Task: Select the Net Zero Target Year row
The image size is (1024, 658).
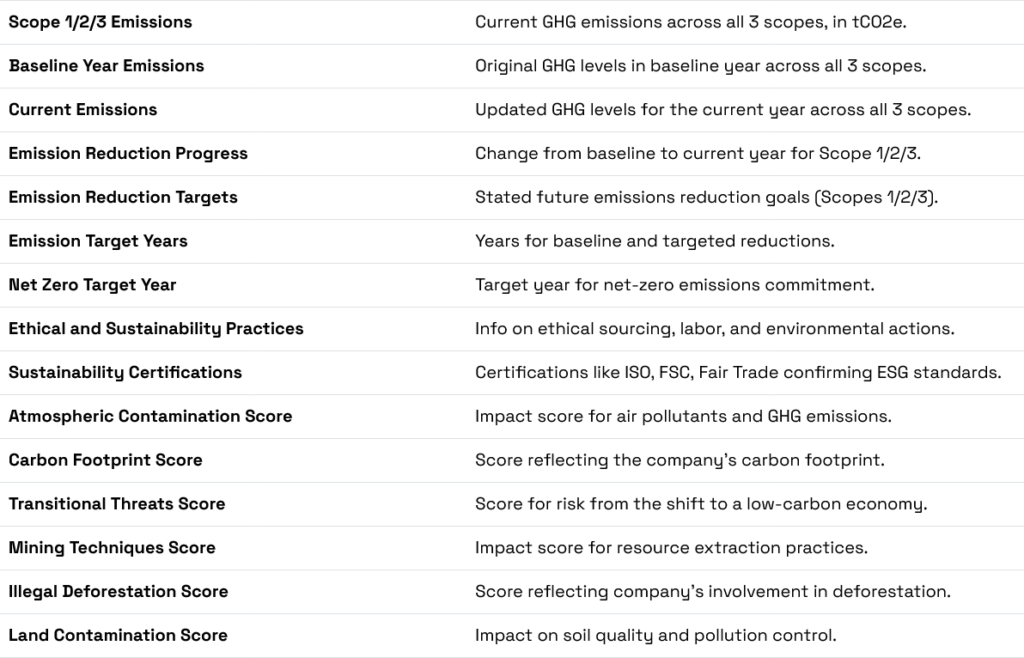Action: click(93, 285)
